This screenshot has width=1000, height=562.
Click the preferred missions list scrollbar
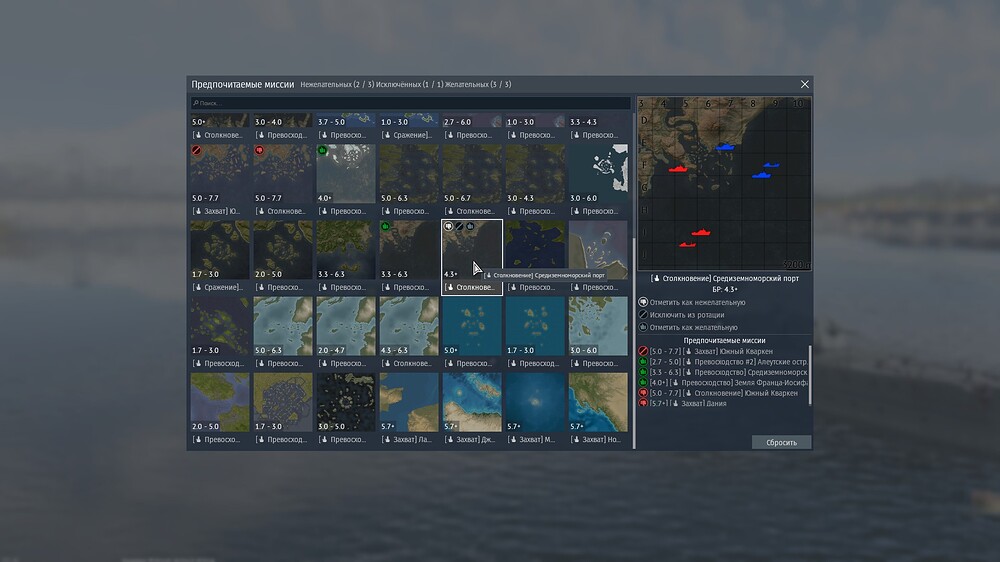coord(811,375)
